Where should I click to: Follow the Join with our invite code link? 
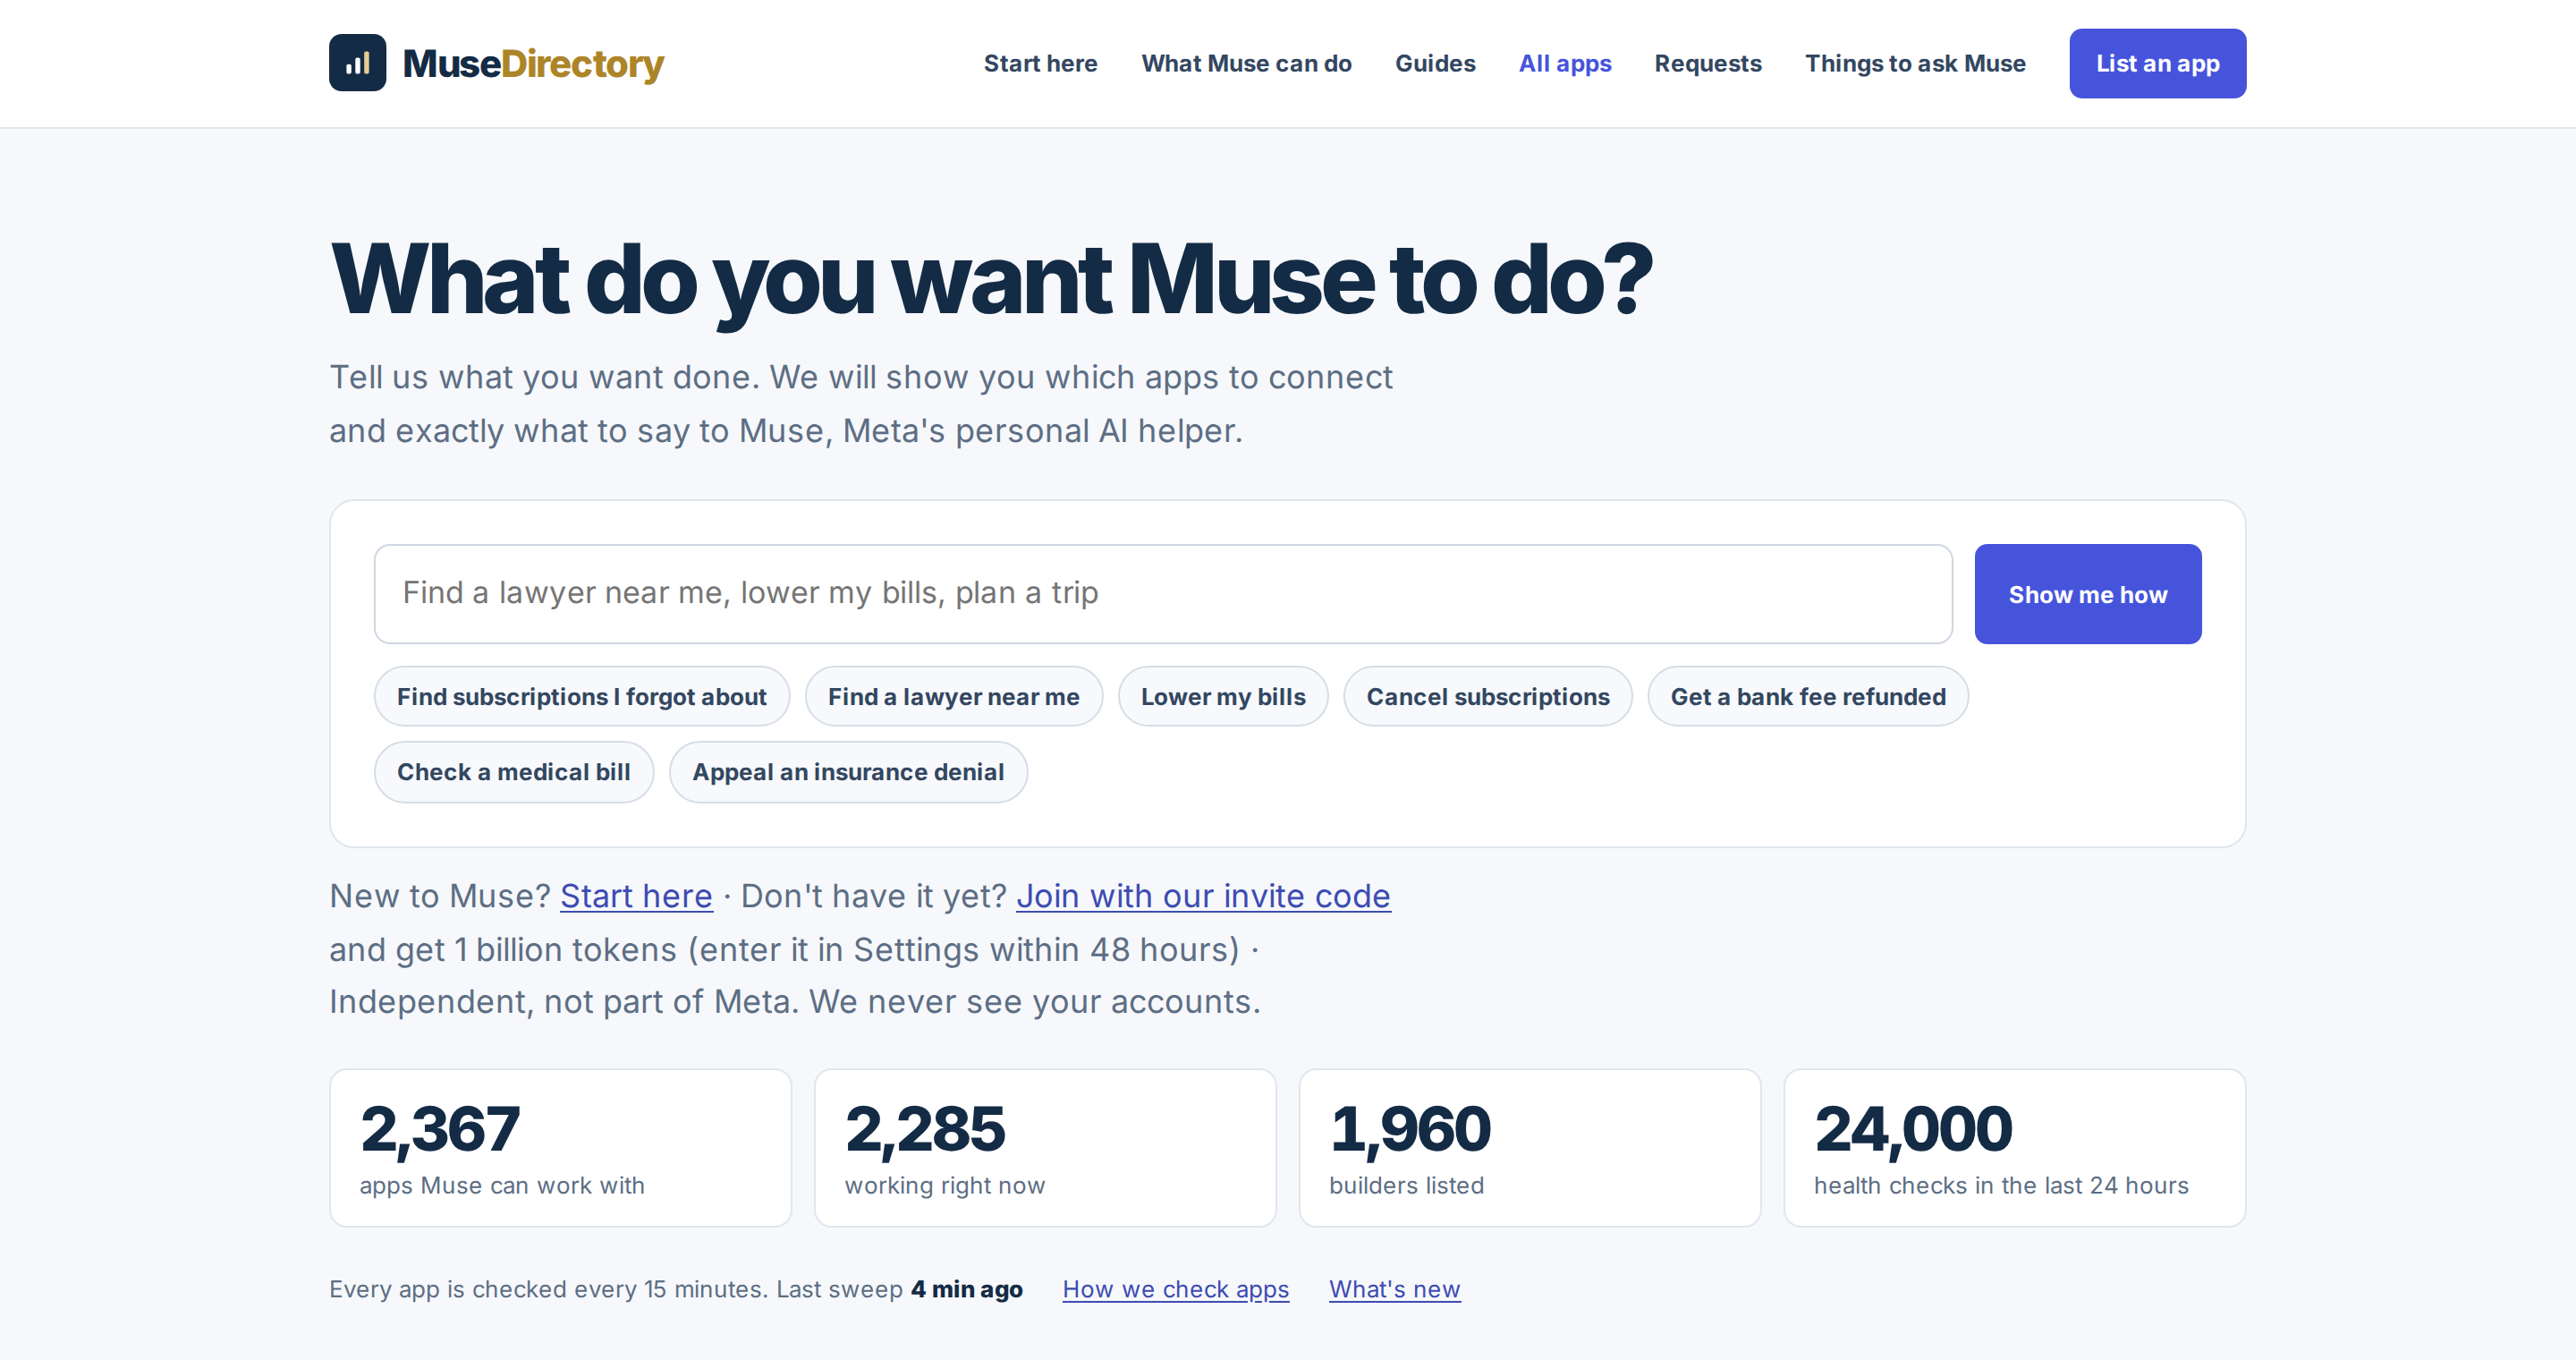1203,895
